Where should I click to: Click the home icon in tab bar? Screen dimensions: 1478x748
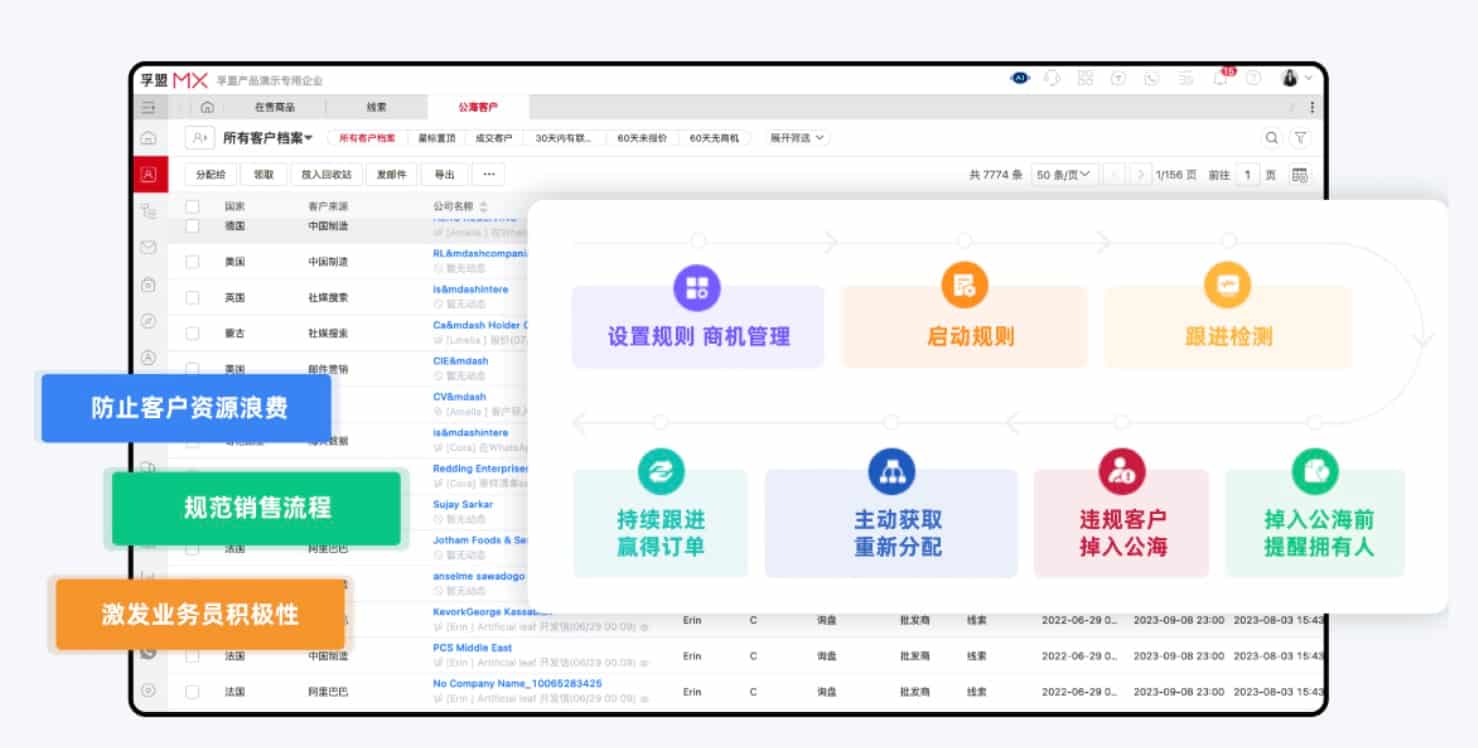[x=207, y=108]
